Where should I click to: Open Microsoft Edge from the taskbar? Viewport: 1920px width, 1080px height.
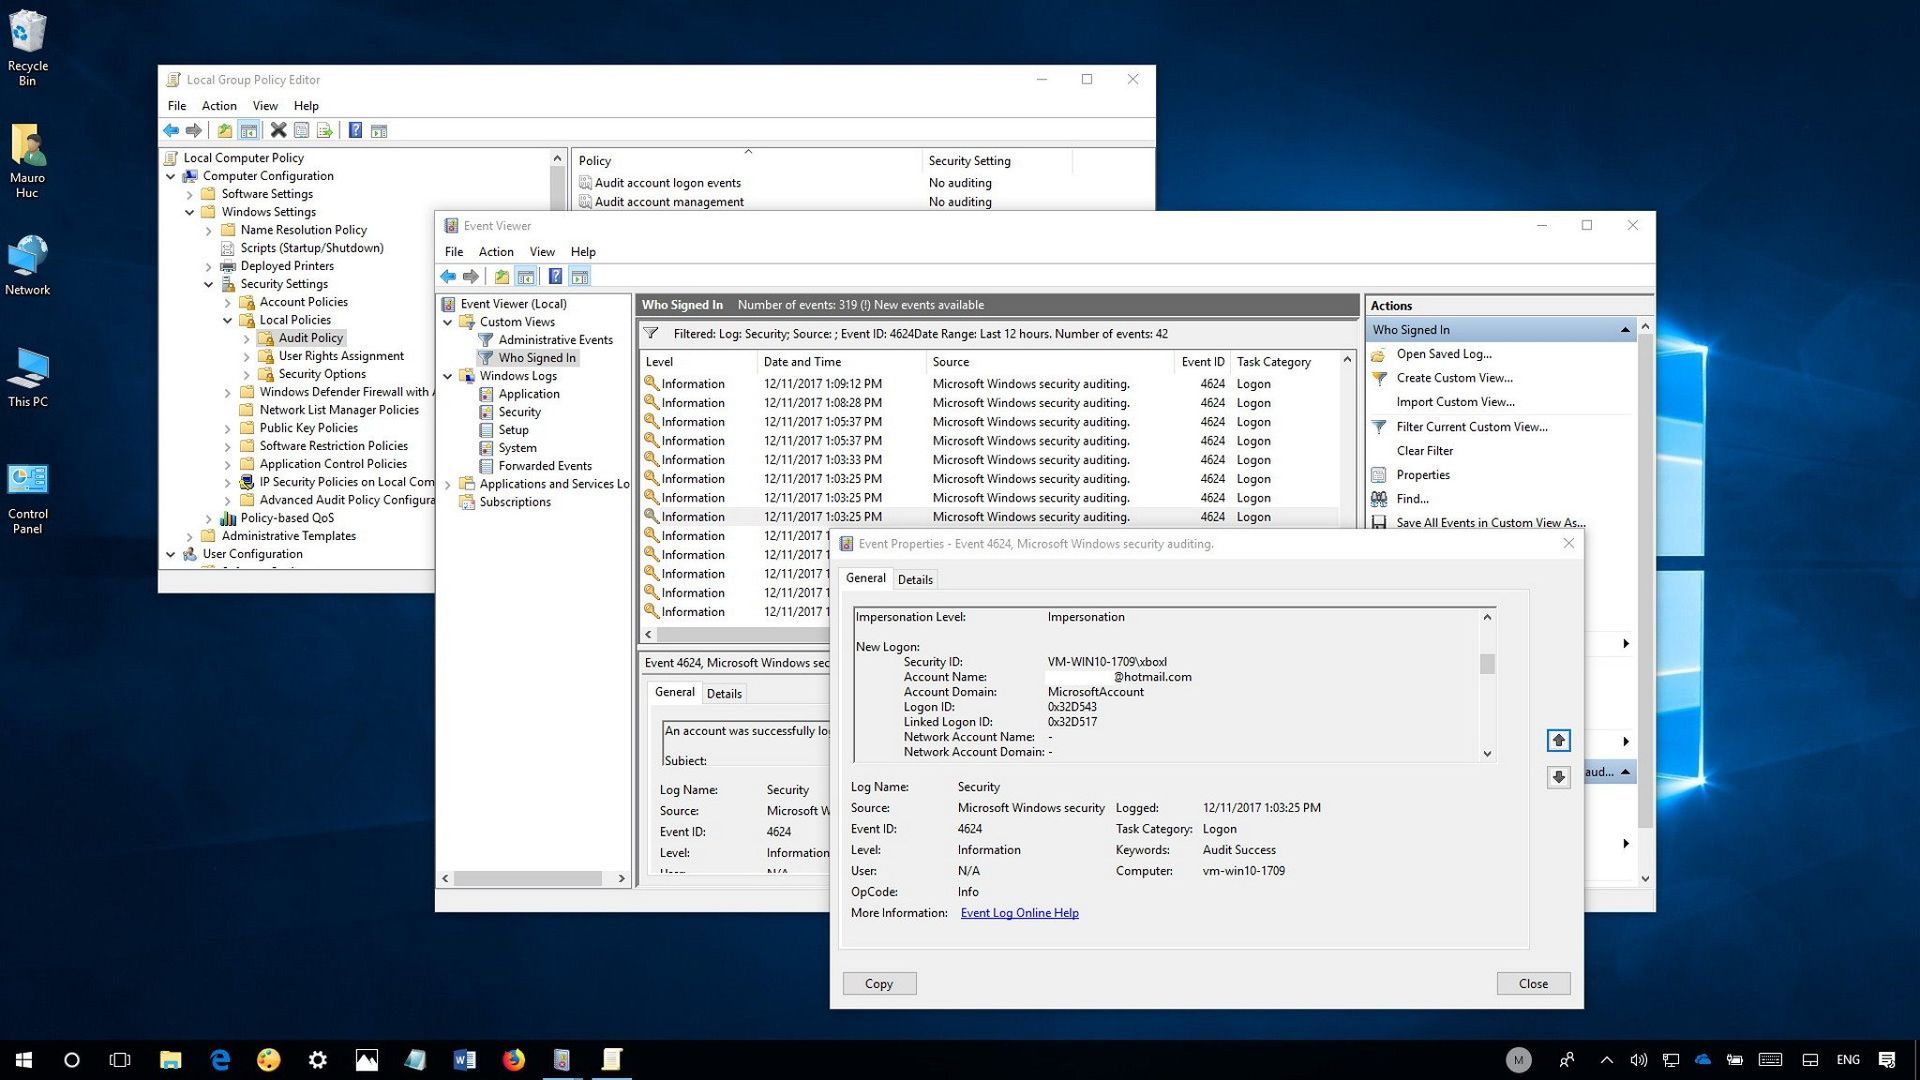(220, 1060)
